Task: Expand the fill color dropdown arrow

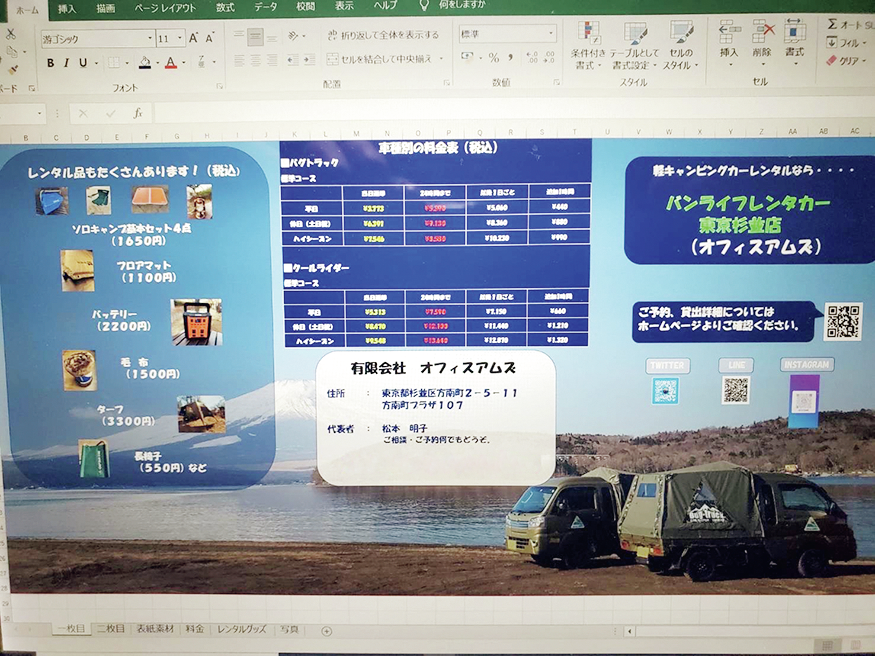Action: (157, 63)
